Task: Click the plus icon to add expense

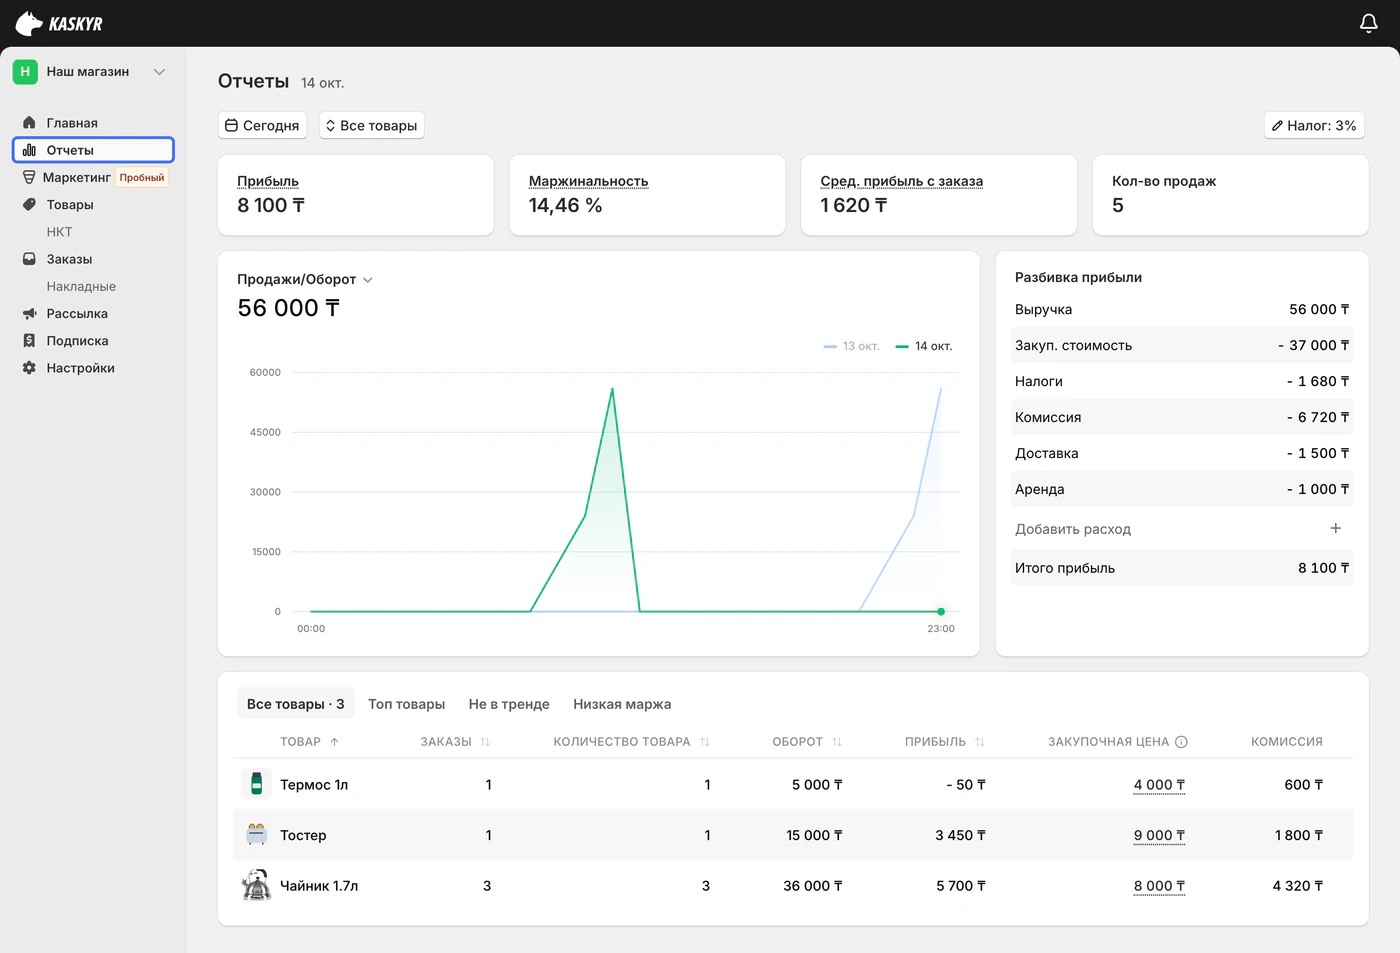Action: click(x=1335, y=528)
